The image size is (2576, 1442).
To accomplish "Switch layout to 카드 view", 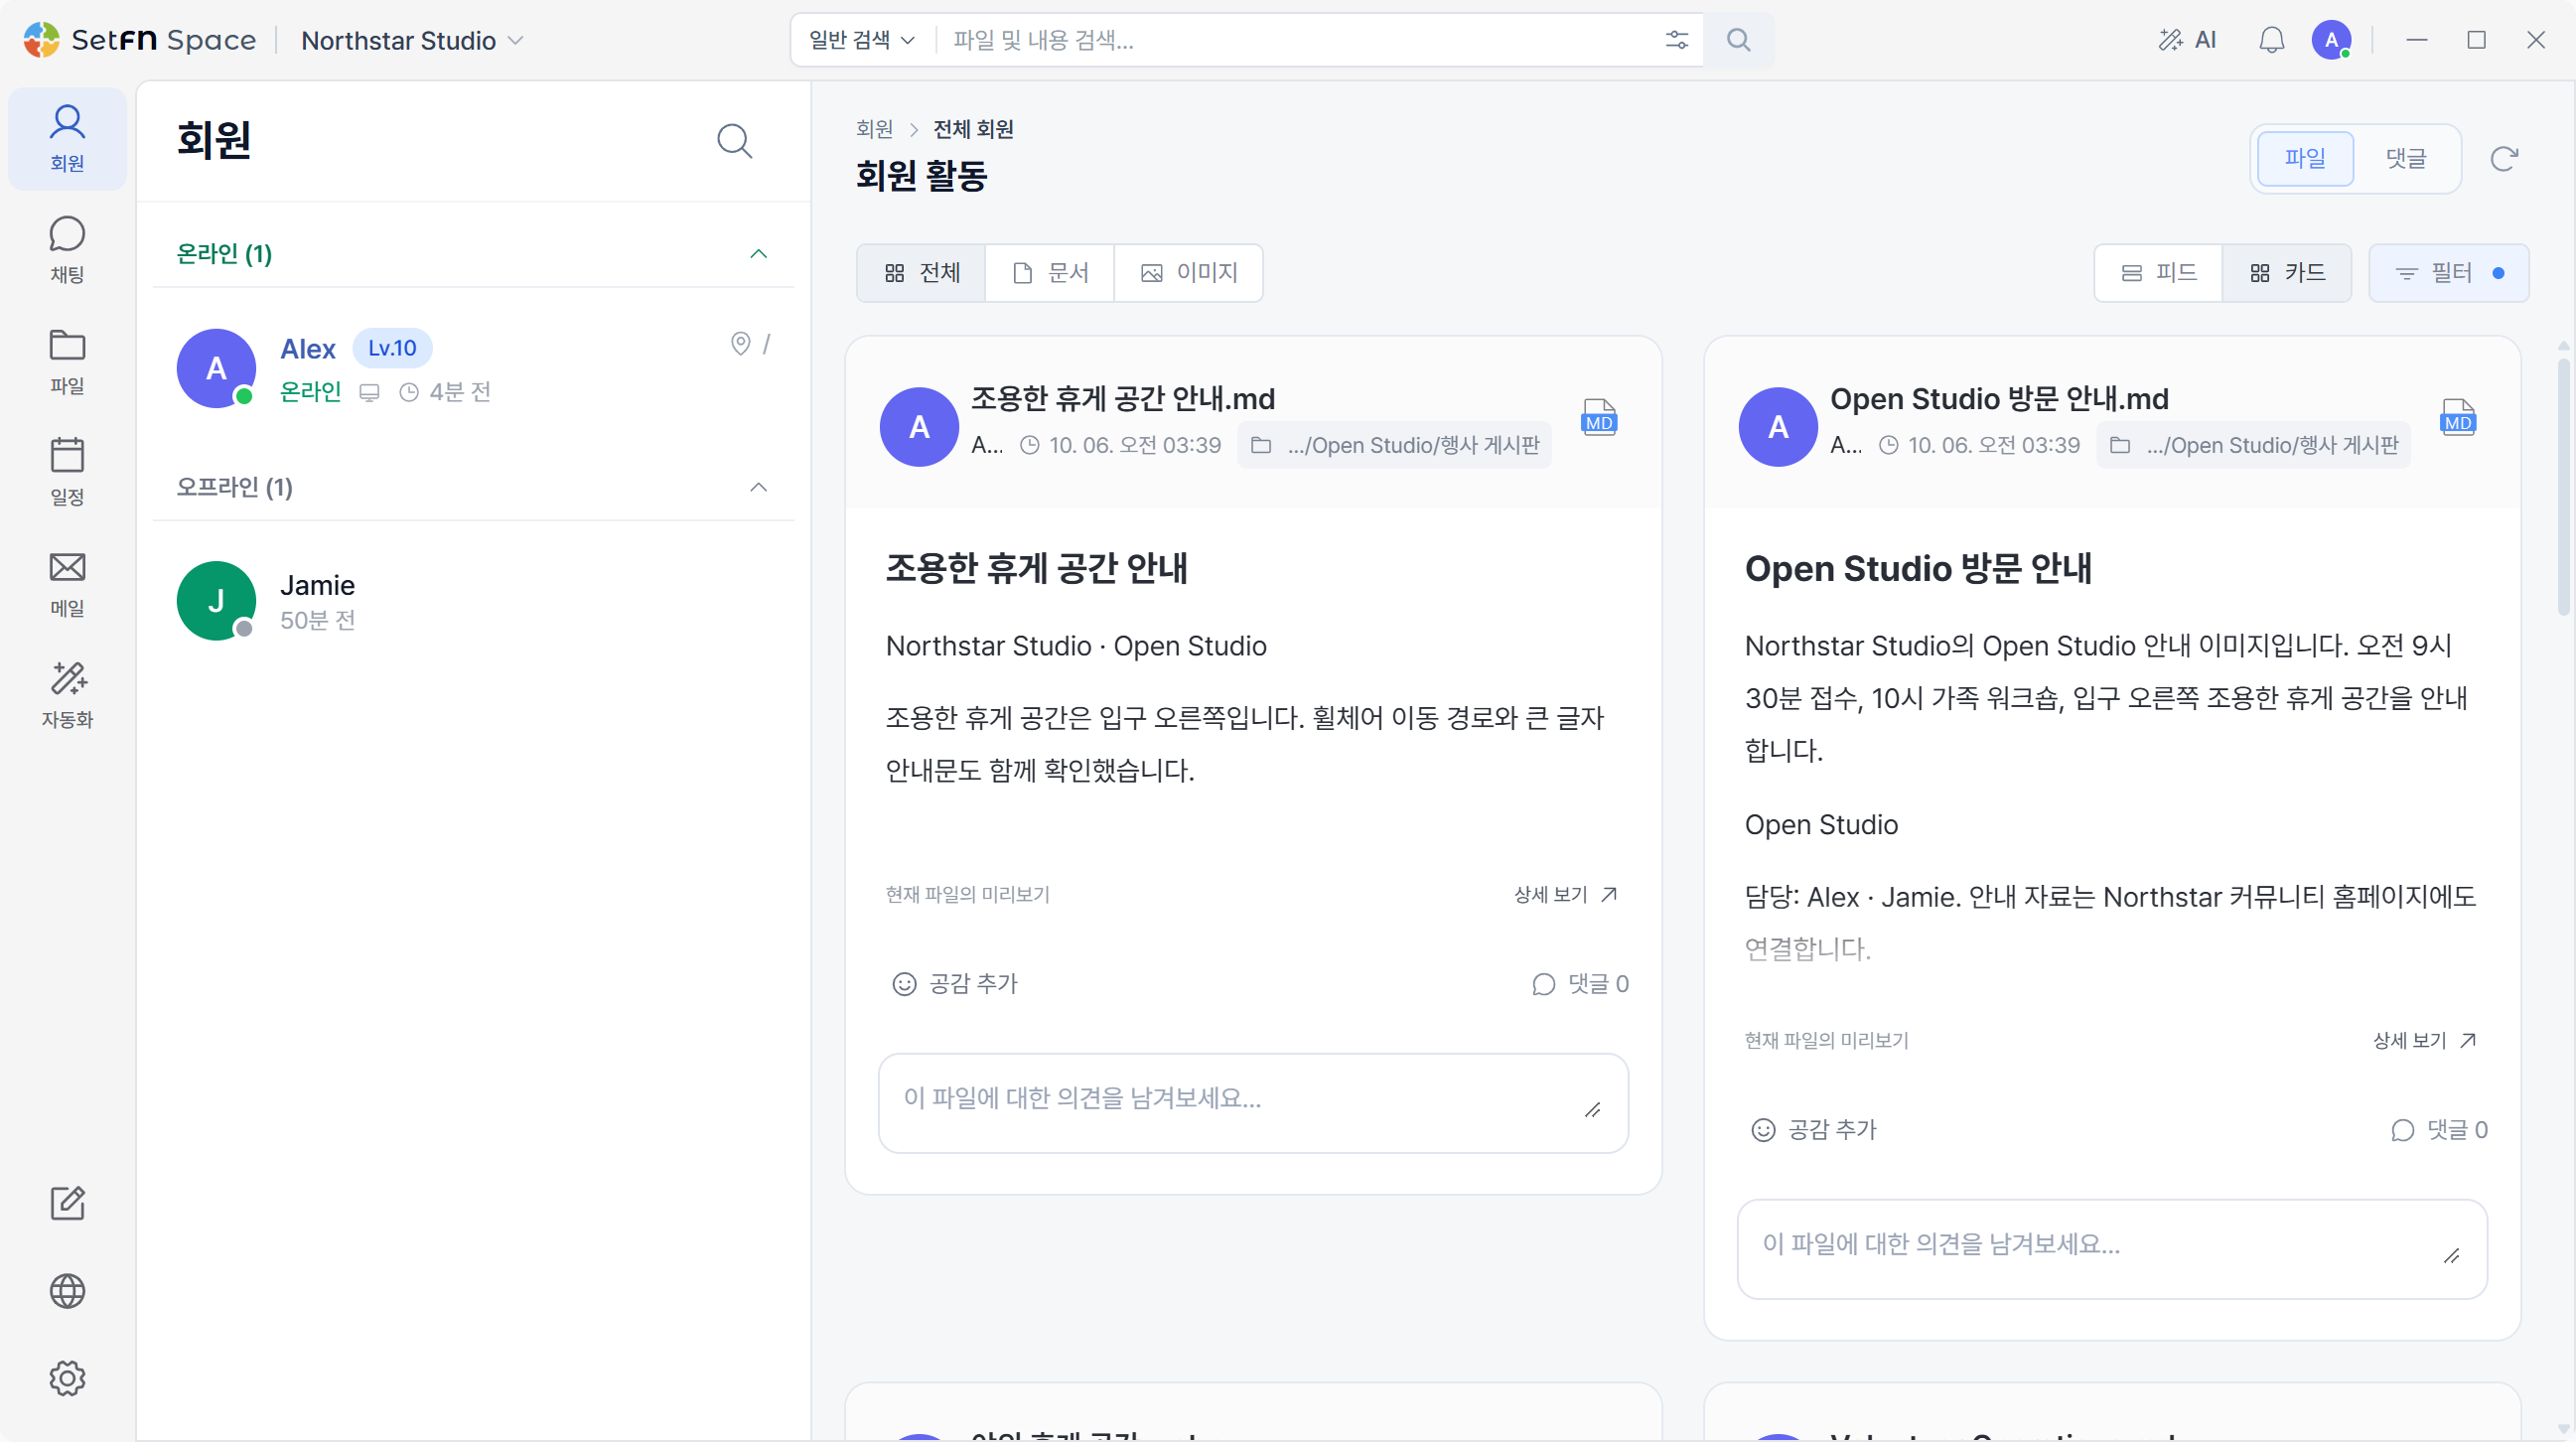I will coord(2287,273).
